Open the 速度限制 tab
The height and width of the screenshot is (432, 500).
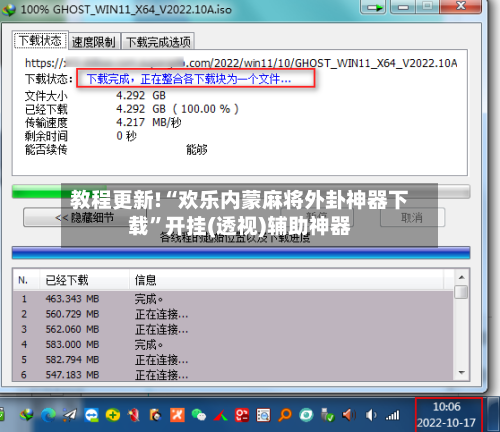tap(94, 42)
